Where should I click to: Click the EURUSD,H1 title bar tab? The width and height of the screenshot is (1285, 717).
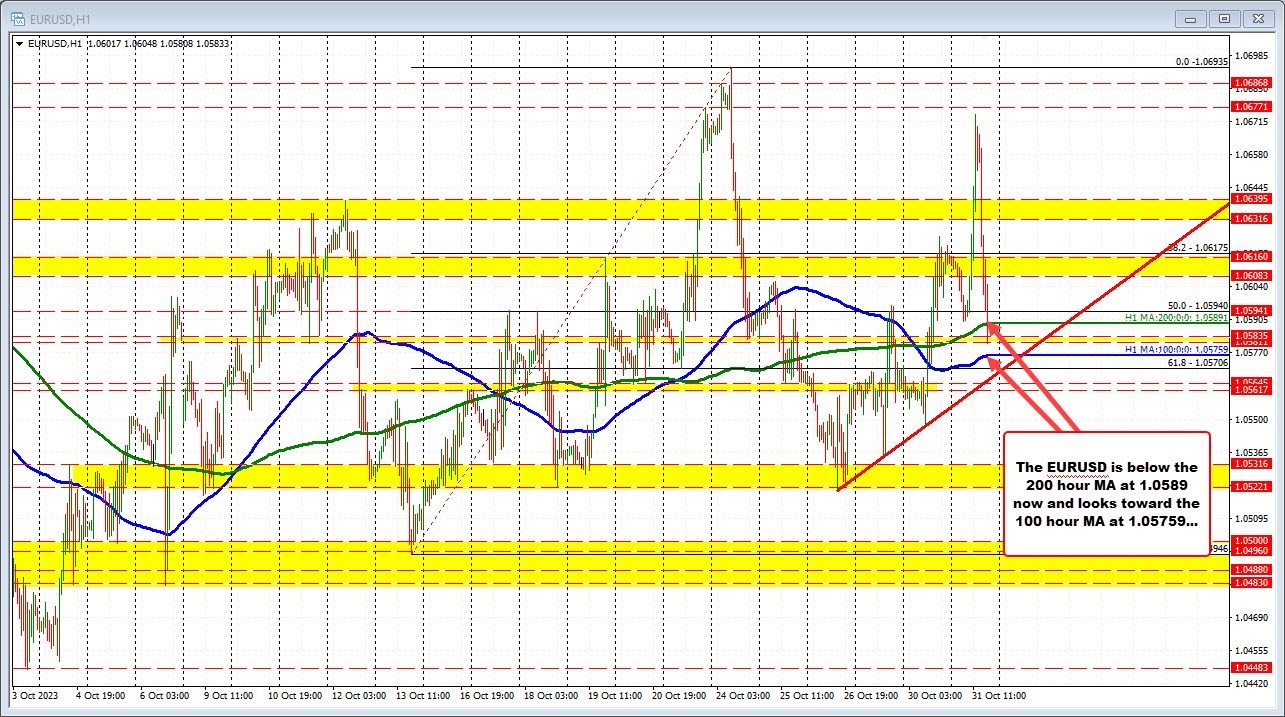click(60, 17)
